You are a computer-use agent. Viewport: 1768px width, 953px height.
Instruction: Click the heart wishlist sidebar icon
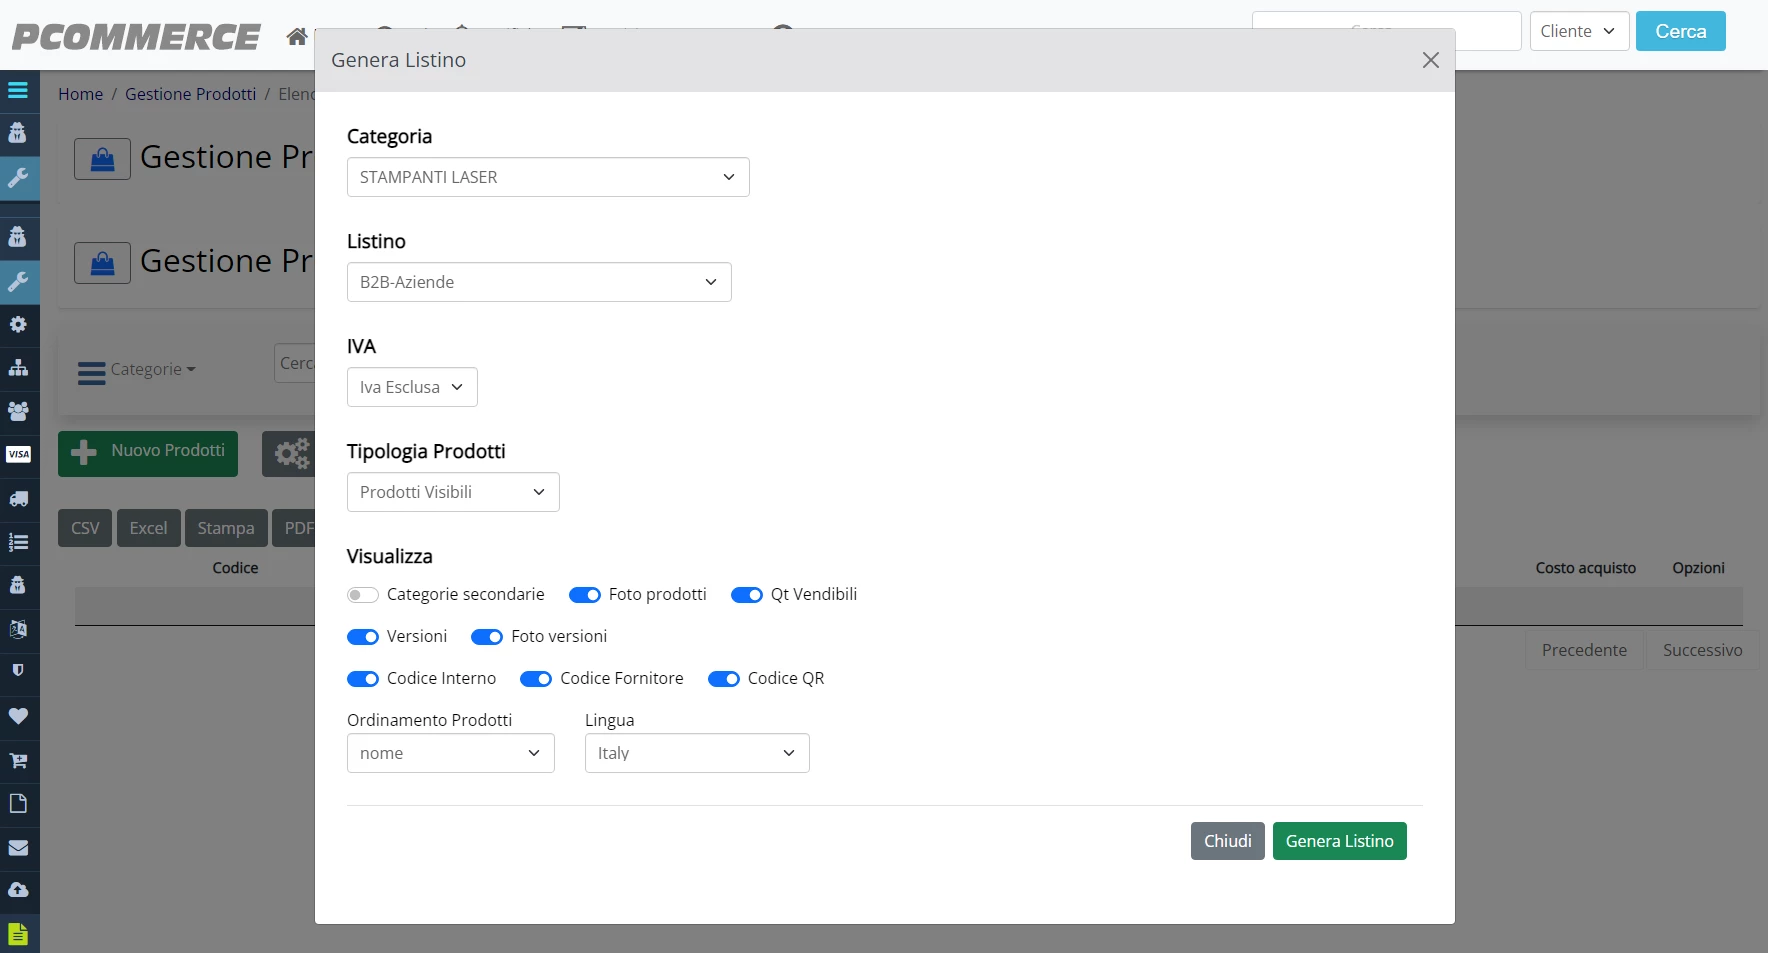click(x=18, y=716)
